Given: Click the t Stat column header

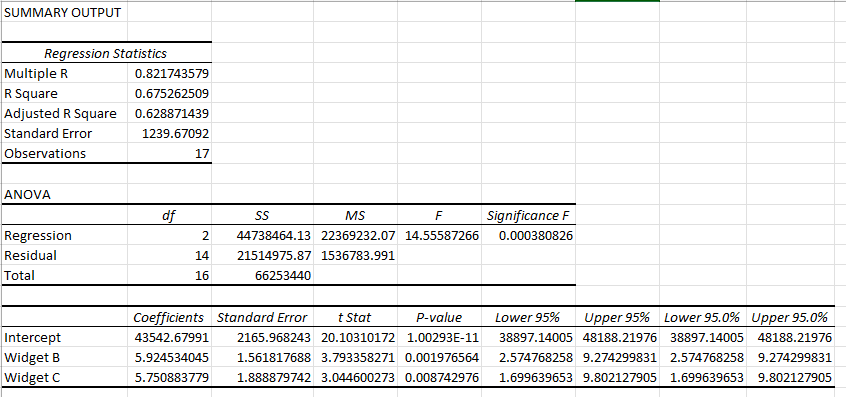Looking at the screenshot, I should [x=355, y=317].
